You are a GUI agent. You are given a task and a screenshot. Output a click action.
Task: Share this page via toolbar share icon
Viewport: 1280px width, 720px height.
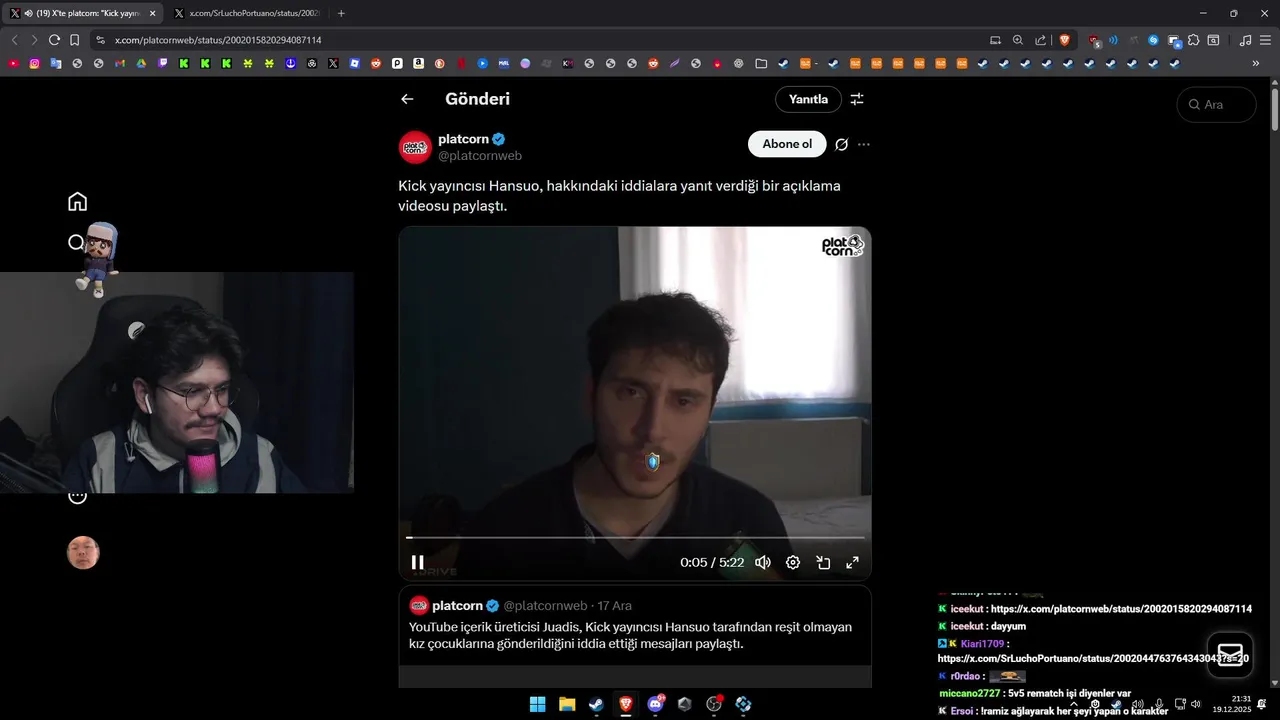click(1041, 40)
